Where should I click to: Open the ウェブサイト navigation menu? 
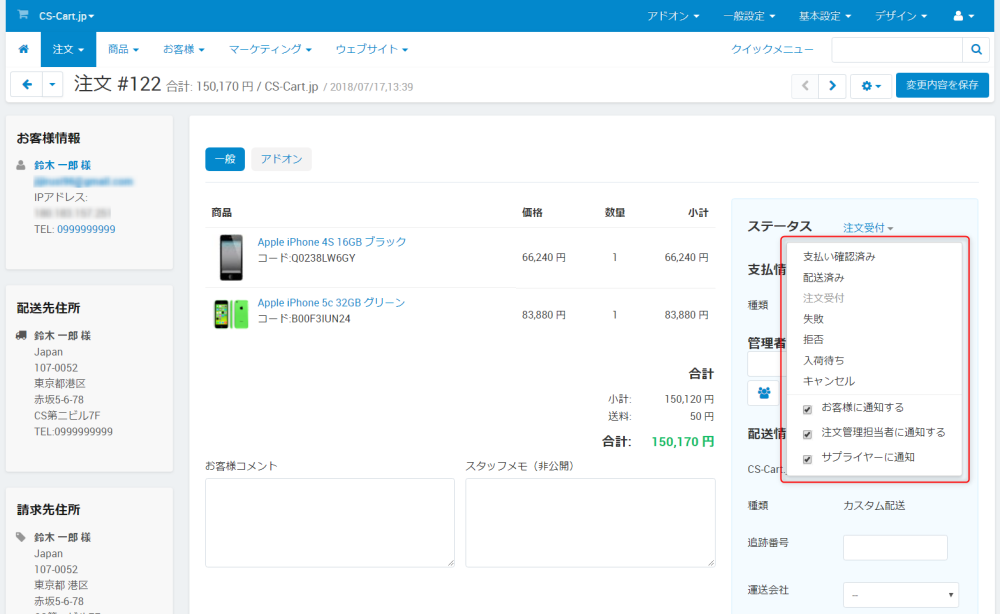(371, 49)
